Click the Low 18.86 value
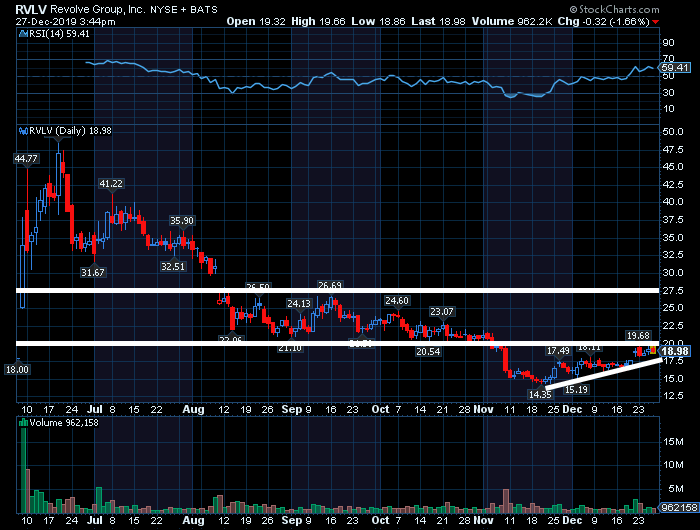Viewport: 700px width, 530px height. pos(378,21)
